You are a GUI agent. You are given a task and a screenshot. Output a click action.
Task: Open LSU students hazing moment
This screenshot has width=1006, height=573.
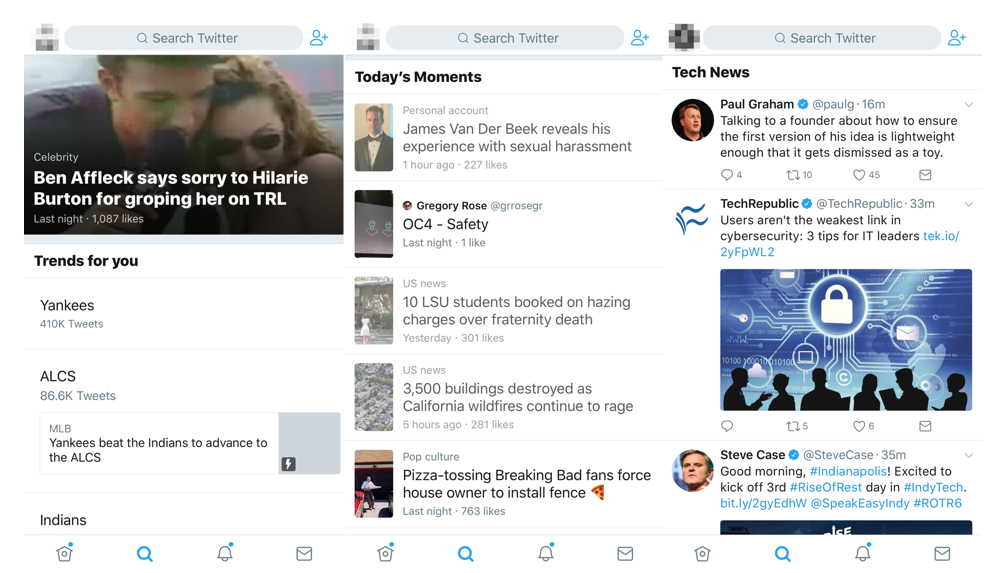(504, 311)
